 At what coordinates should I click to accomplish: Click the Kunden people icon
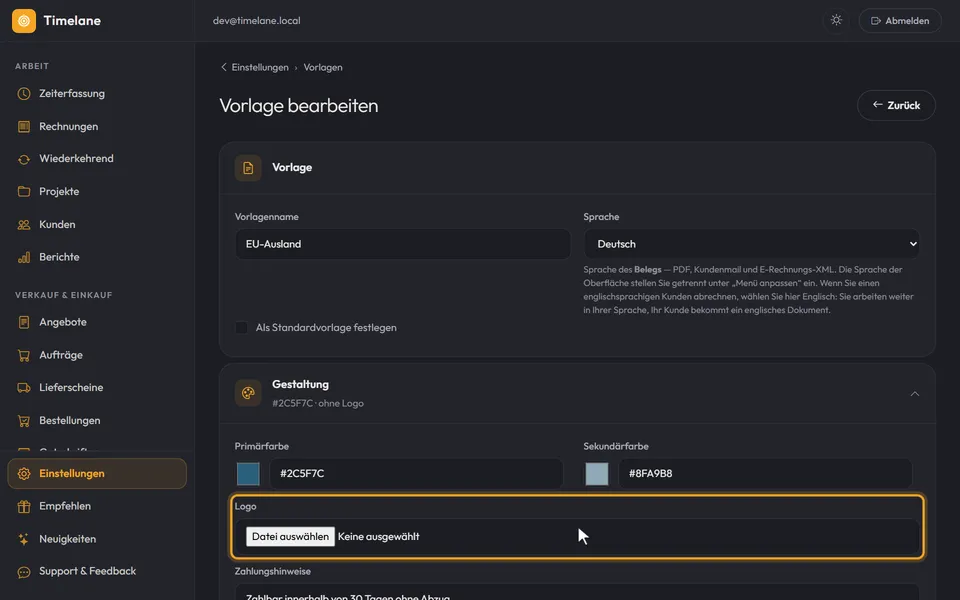pyautogui.click(x=24, y=225)
